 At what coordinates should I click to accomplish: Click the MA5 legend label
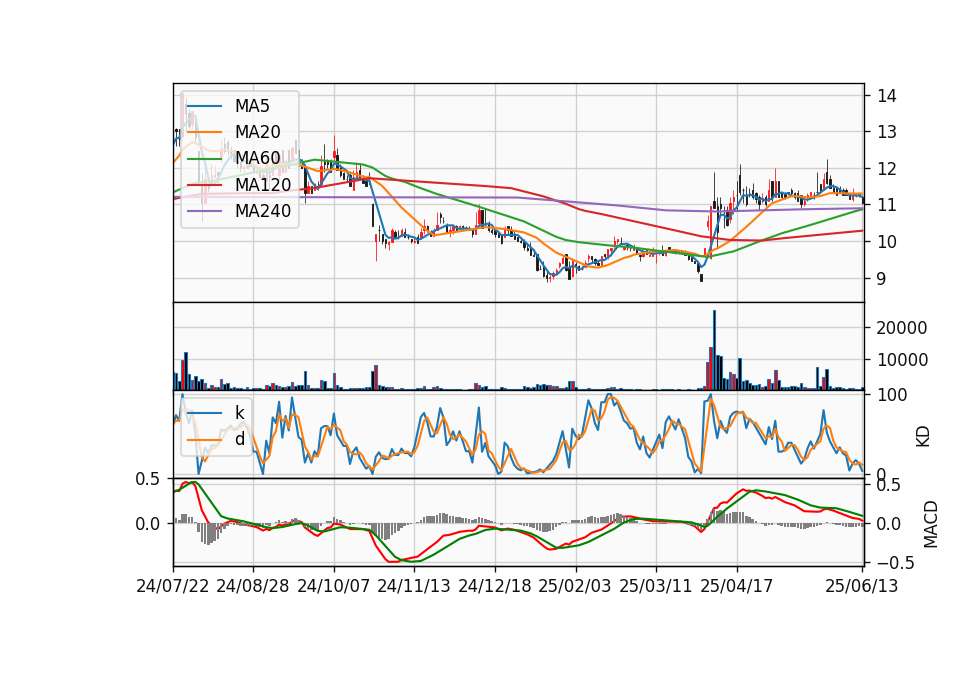tap(252, 106)
